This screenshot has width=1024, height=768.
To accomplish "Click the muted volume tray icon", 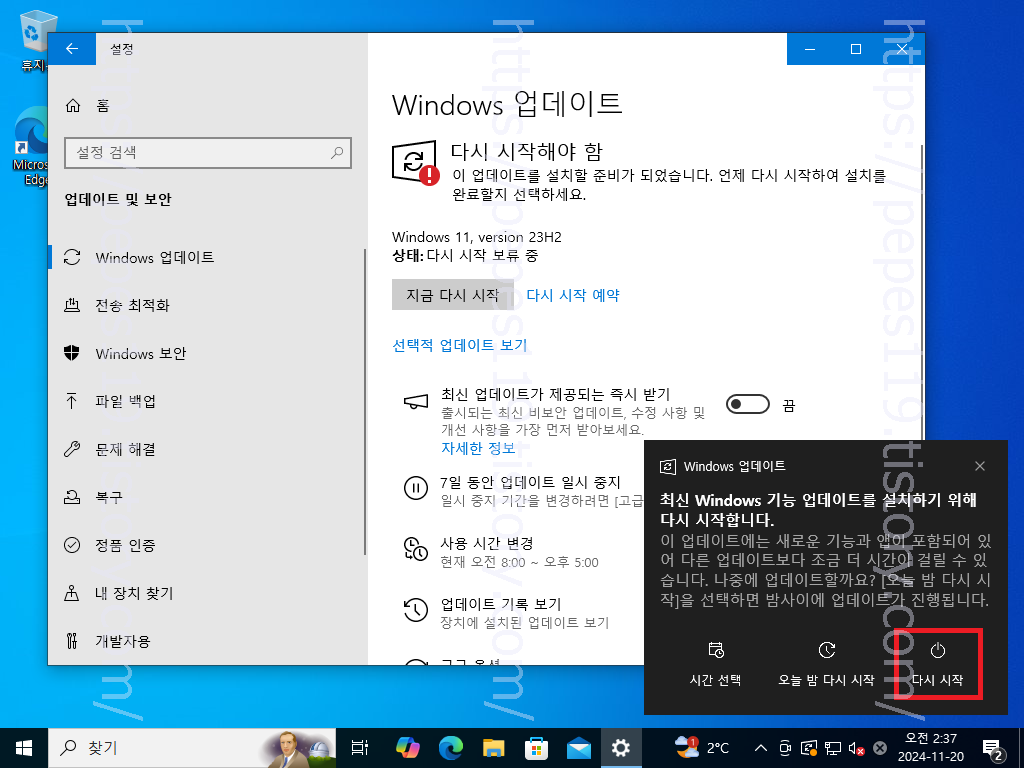I will point(856,748).
